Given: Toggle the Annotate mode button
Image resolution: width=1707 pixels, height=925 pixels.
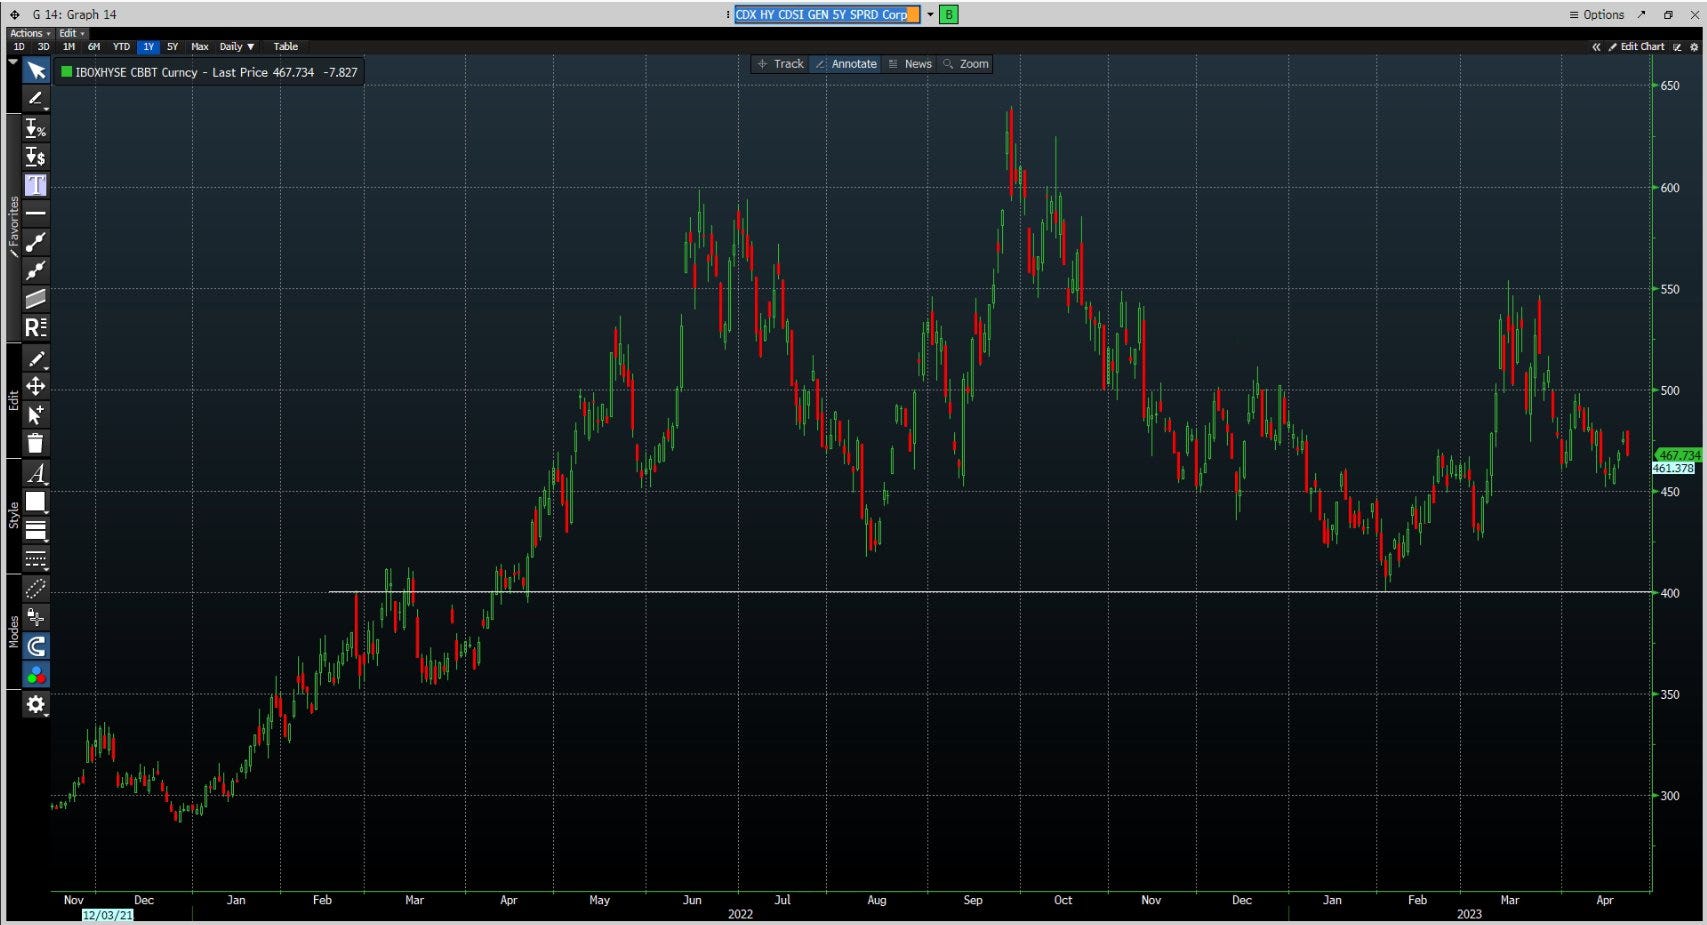Looking at the screenshot, I should click(x=846, y=64).
